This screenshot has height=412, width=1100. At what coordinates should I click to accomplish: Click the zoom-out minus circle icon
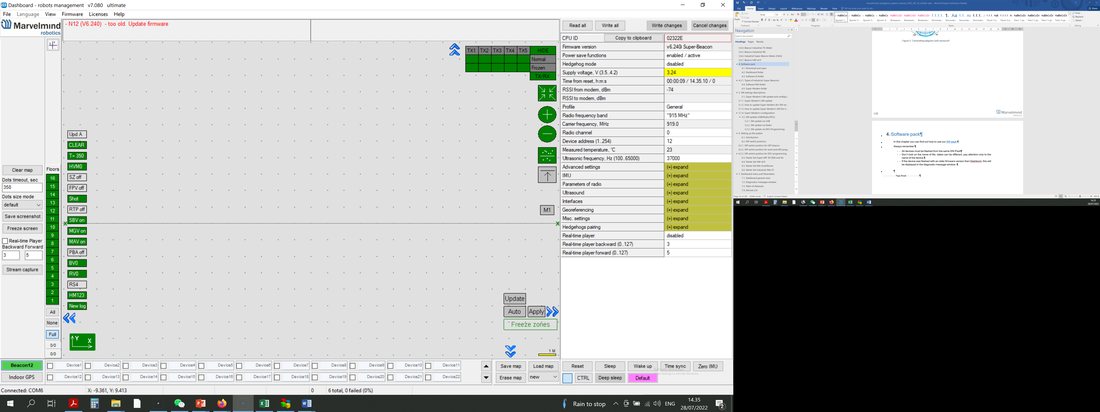(547, 134)
